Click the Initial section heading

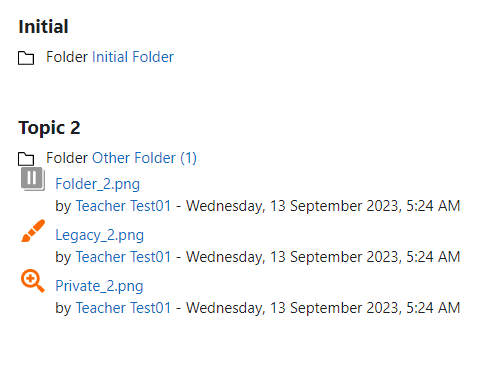point(43,27)
